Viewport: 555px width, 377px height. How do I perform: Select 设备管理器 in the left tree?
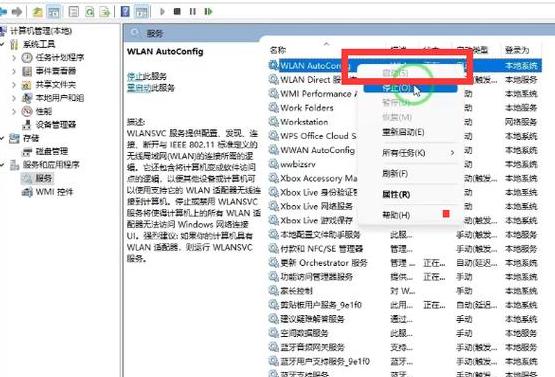[56, 125]
